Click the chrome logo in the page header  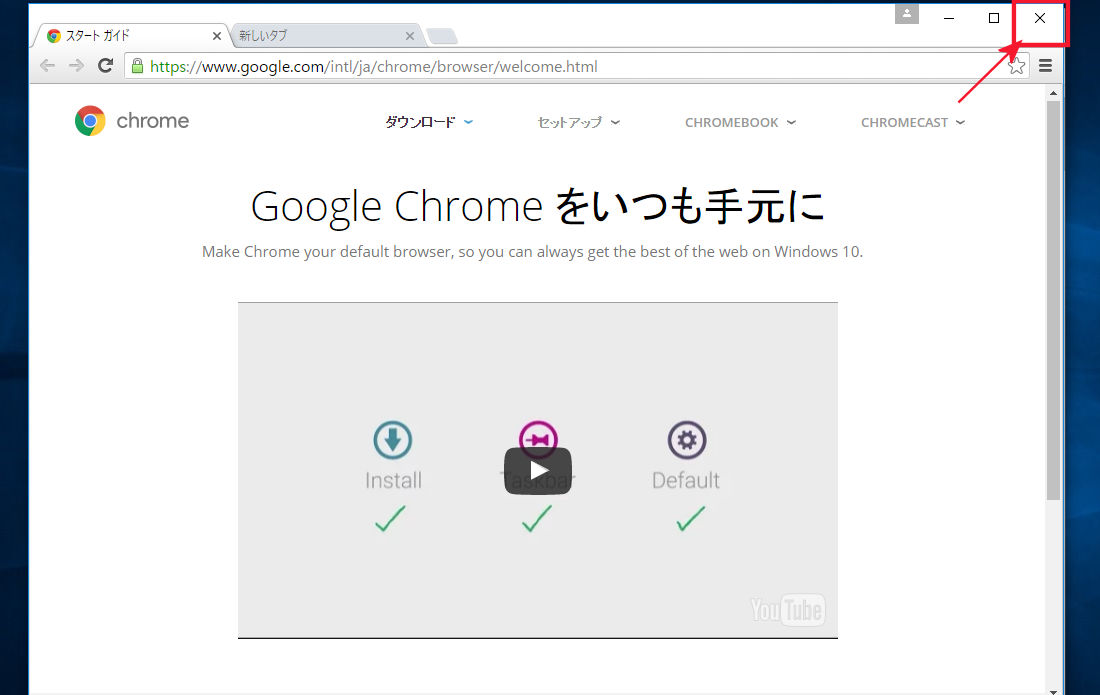point(132,121)
